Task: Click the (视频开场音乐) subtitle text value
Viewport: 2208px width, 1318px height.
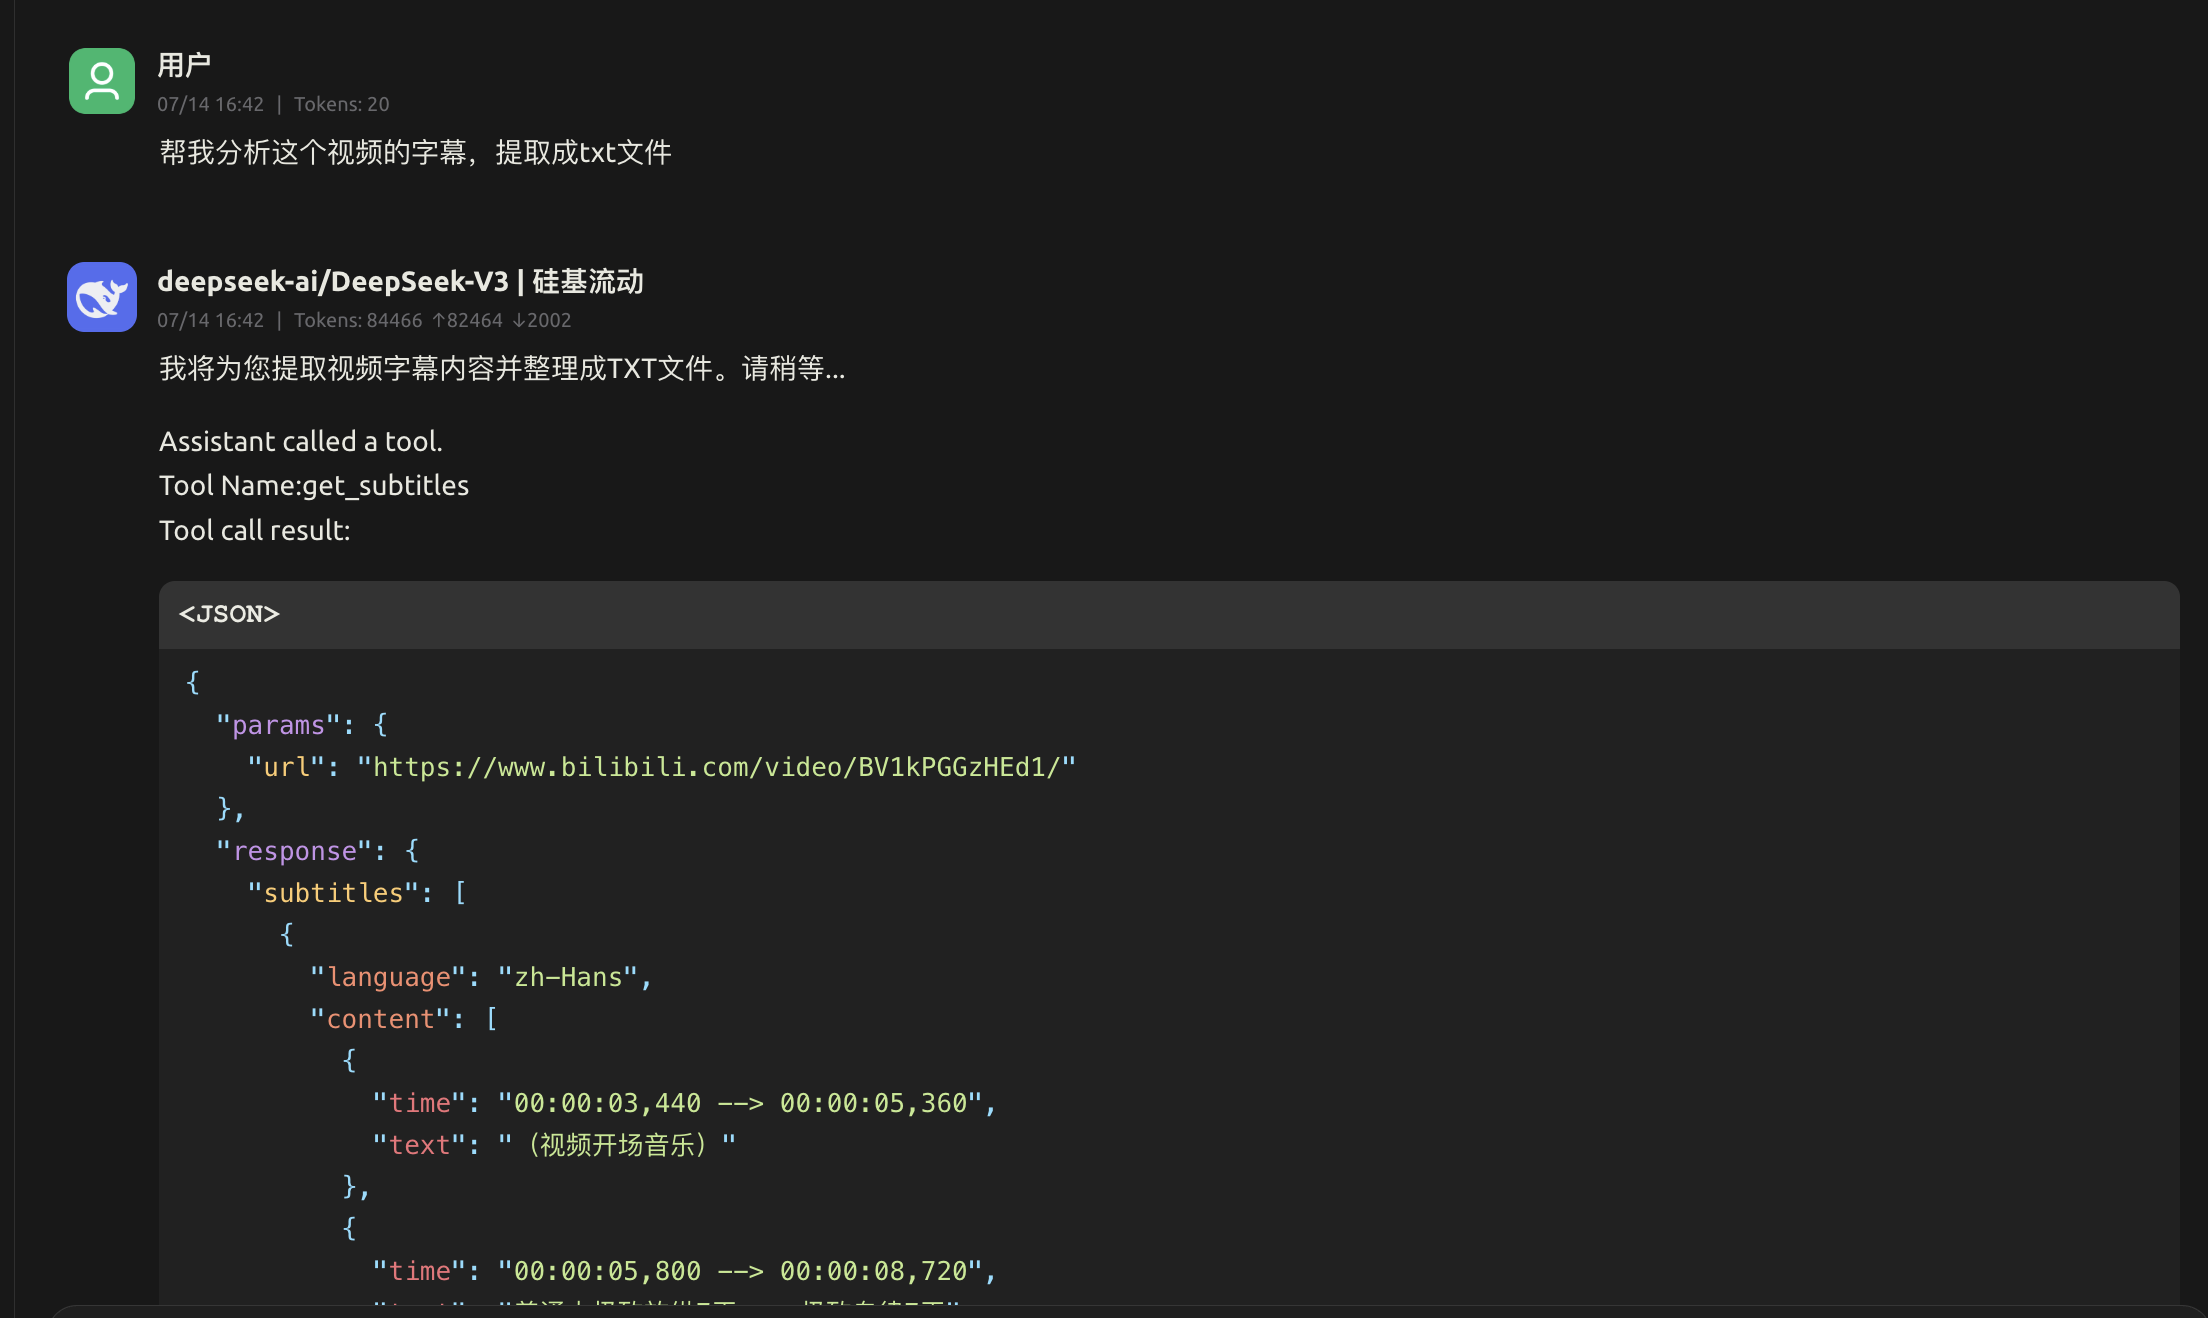Action: point(617,1145)
